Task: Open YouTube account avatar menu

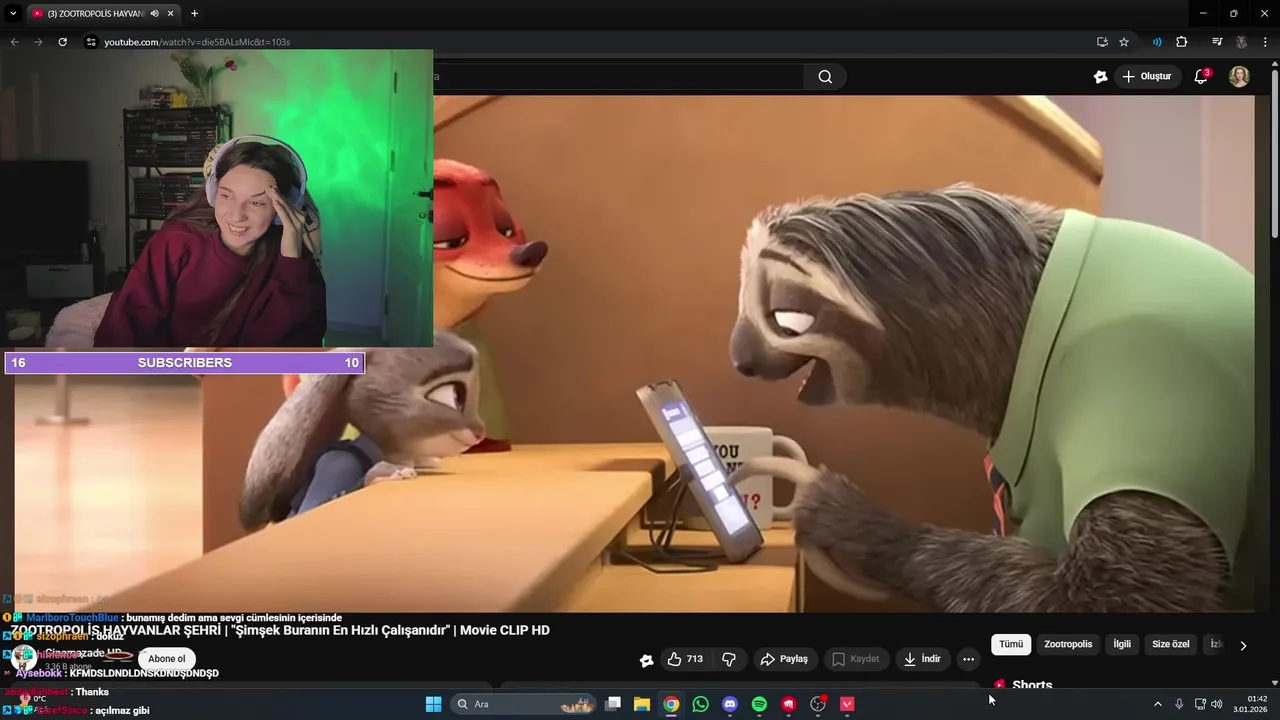Action: 1239,77
